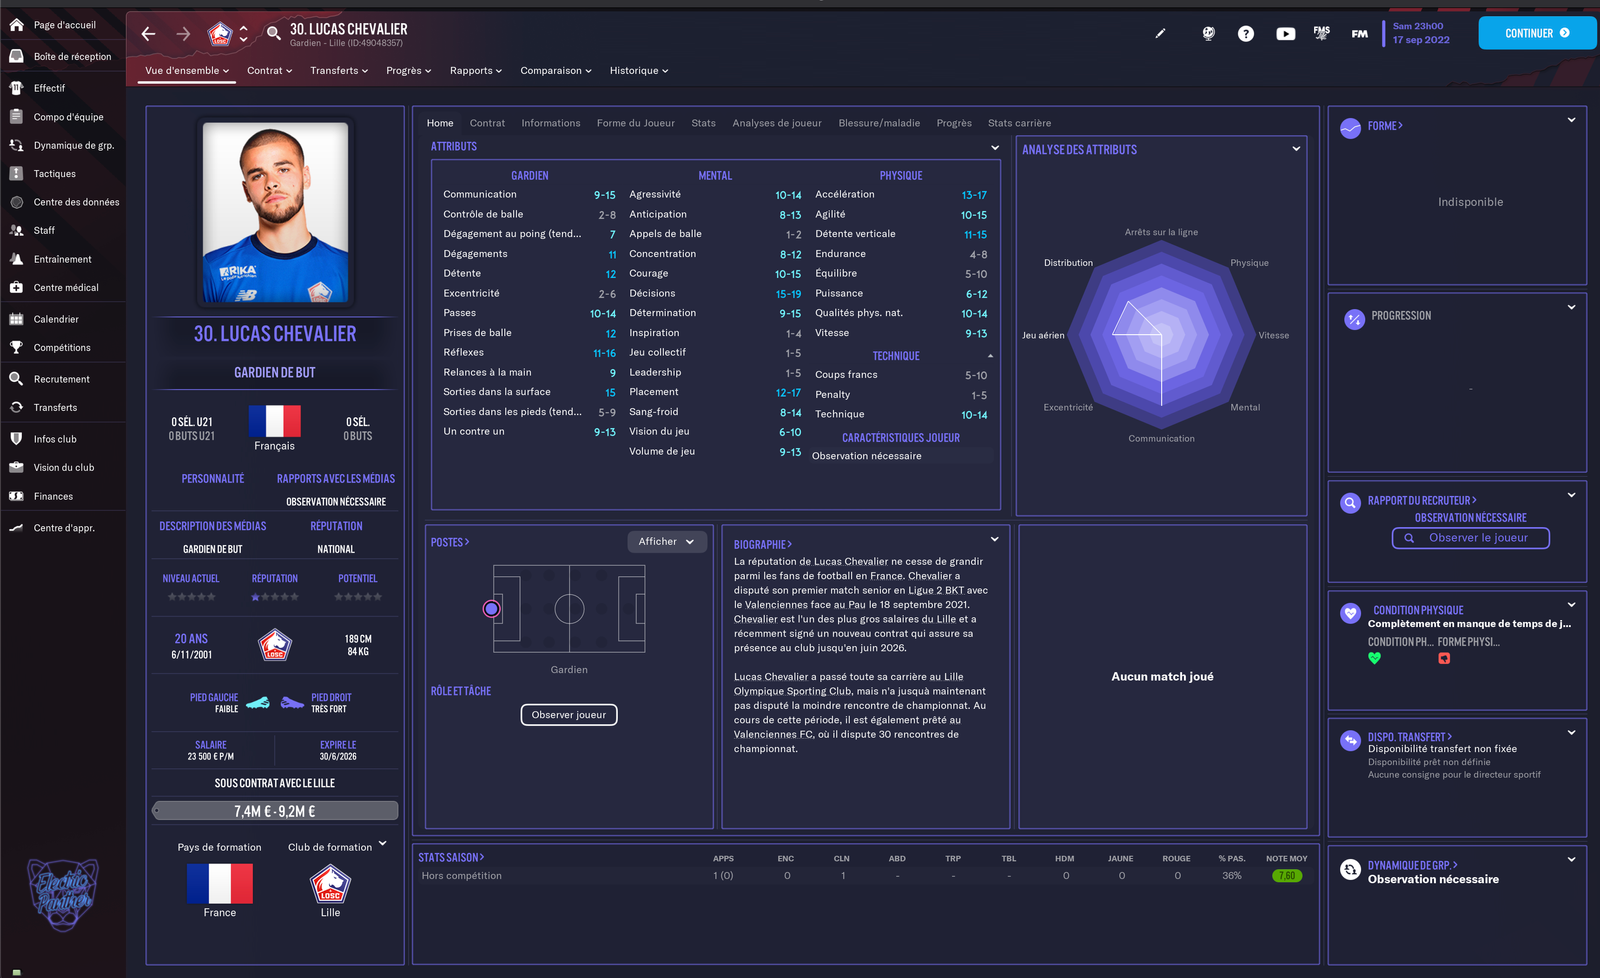Open the Vue d'ensemble dropdown menu
Image resolution: width=1600 pixels, height=978 pixels.
[187, 71]
